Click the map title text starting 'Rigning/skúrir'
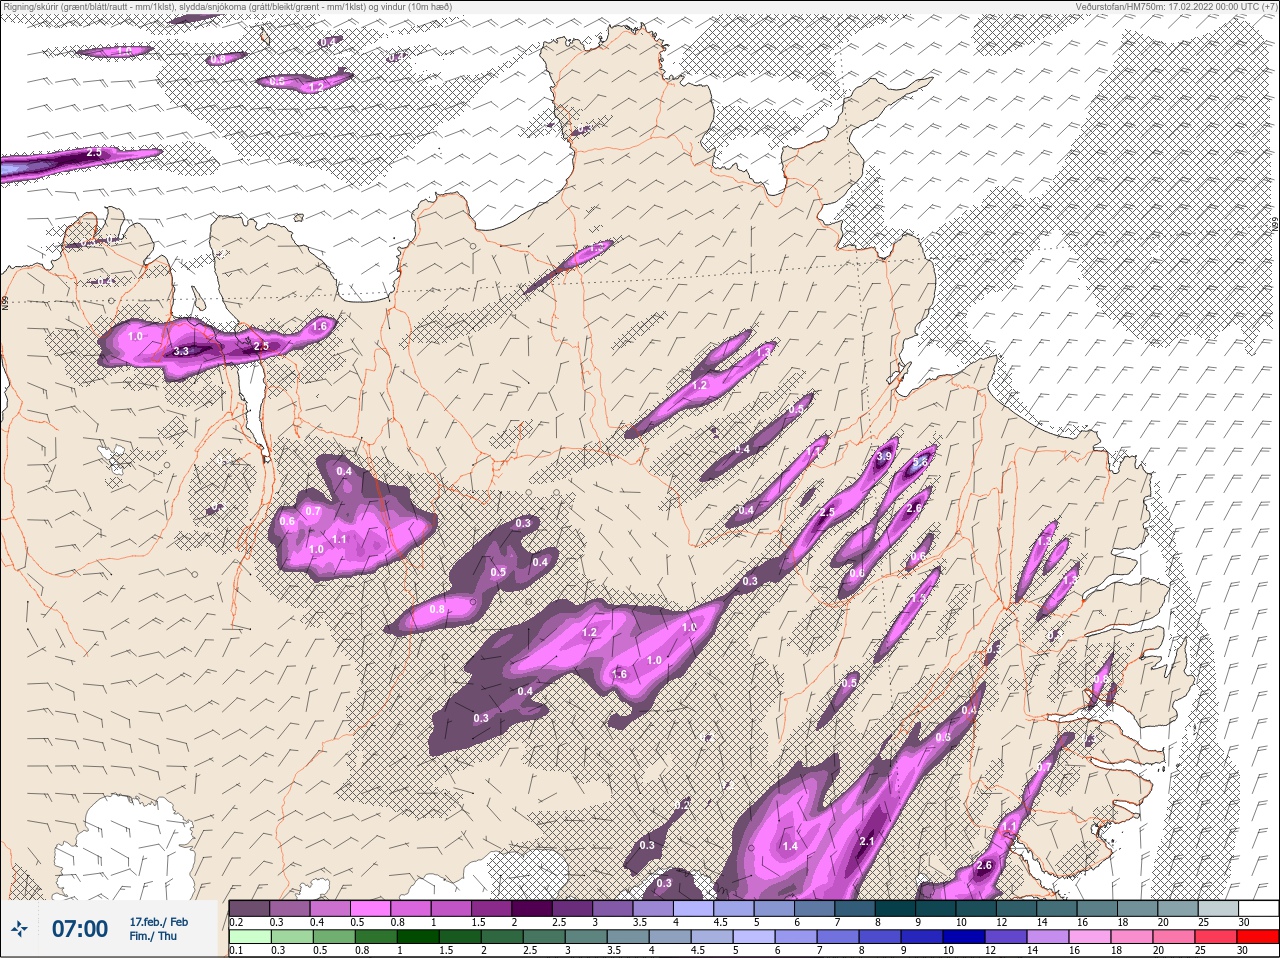The width and height of the screenshot is (1280, 958). tap(228, 7)
